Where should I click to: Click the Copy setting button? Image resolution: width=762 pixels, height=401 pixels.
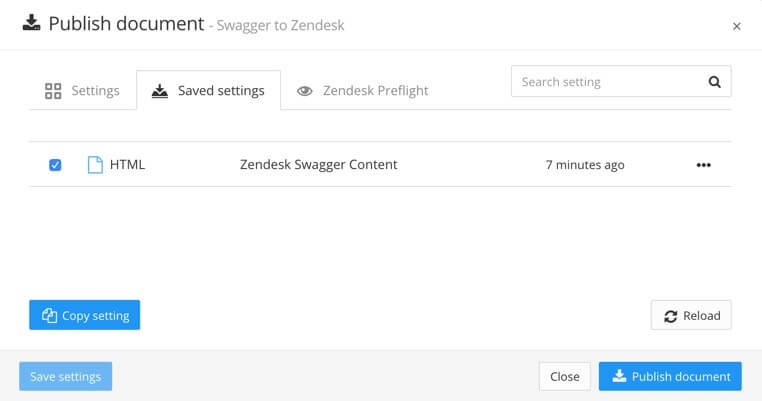point(85,315)
